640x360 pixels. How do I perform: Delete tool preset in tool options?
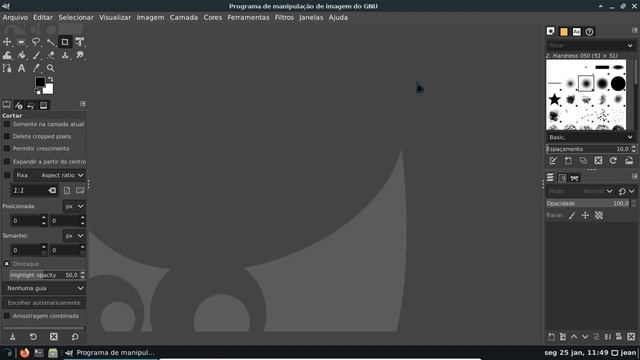(x=54, y=337)
